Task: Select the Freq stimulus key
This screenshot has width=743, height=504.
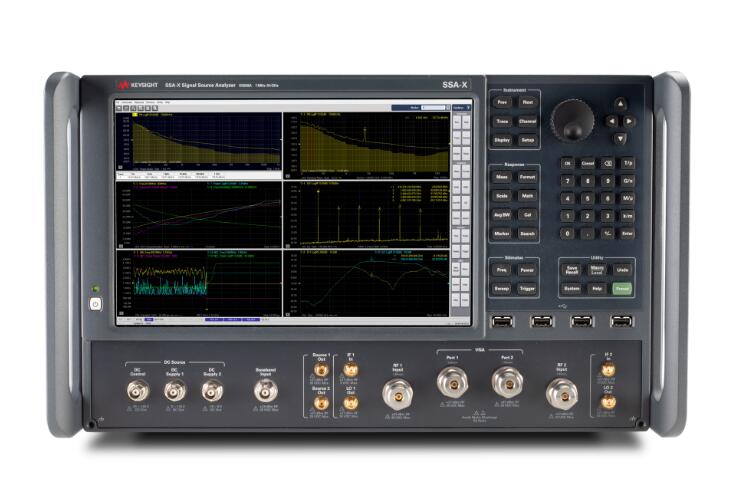Action: [x=502, y=270]
